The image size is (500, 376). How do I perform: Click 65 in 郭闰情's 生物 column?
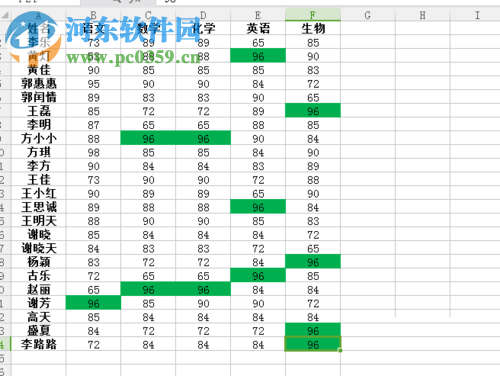pos(313,97)
